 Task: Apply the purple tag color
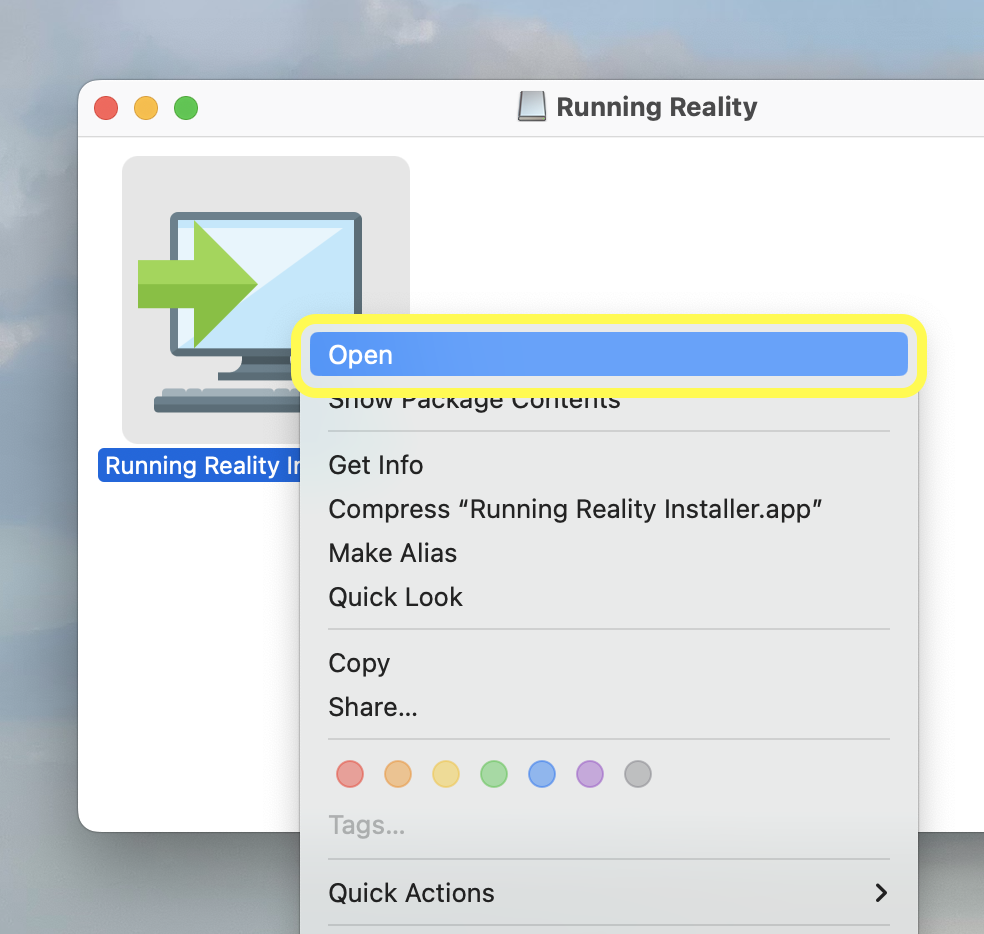[x=590, y=774]
